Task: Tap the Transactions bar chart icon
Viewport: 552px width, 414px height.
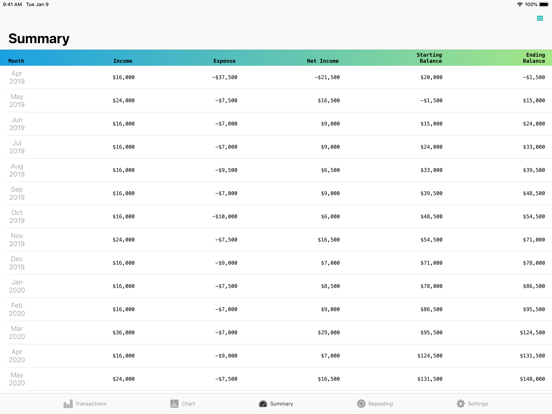Action: [x=68, y=404]
